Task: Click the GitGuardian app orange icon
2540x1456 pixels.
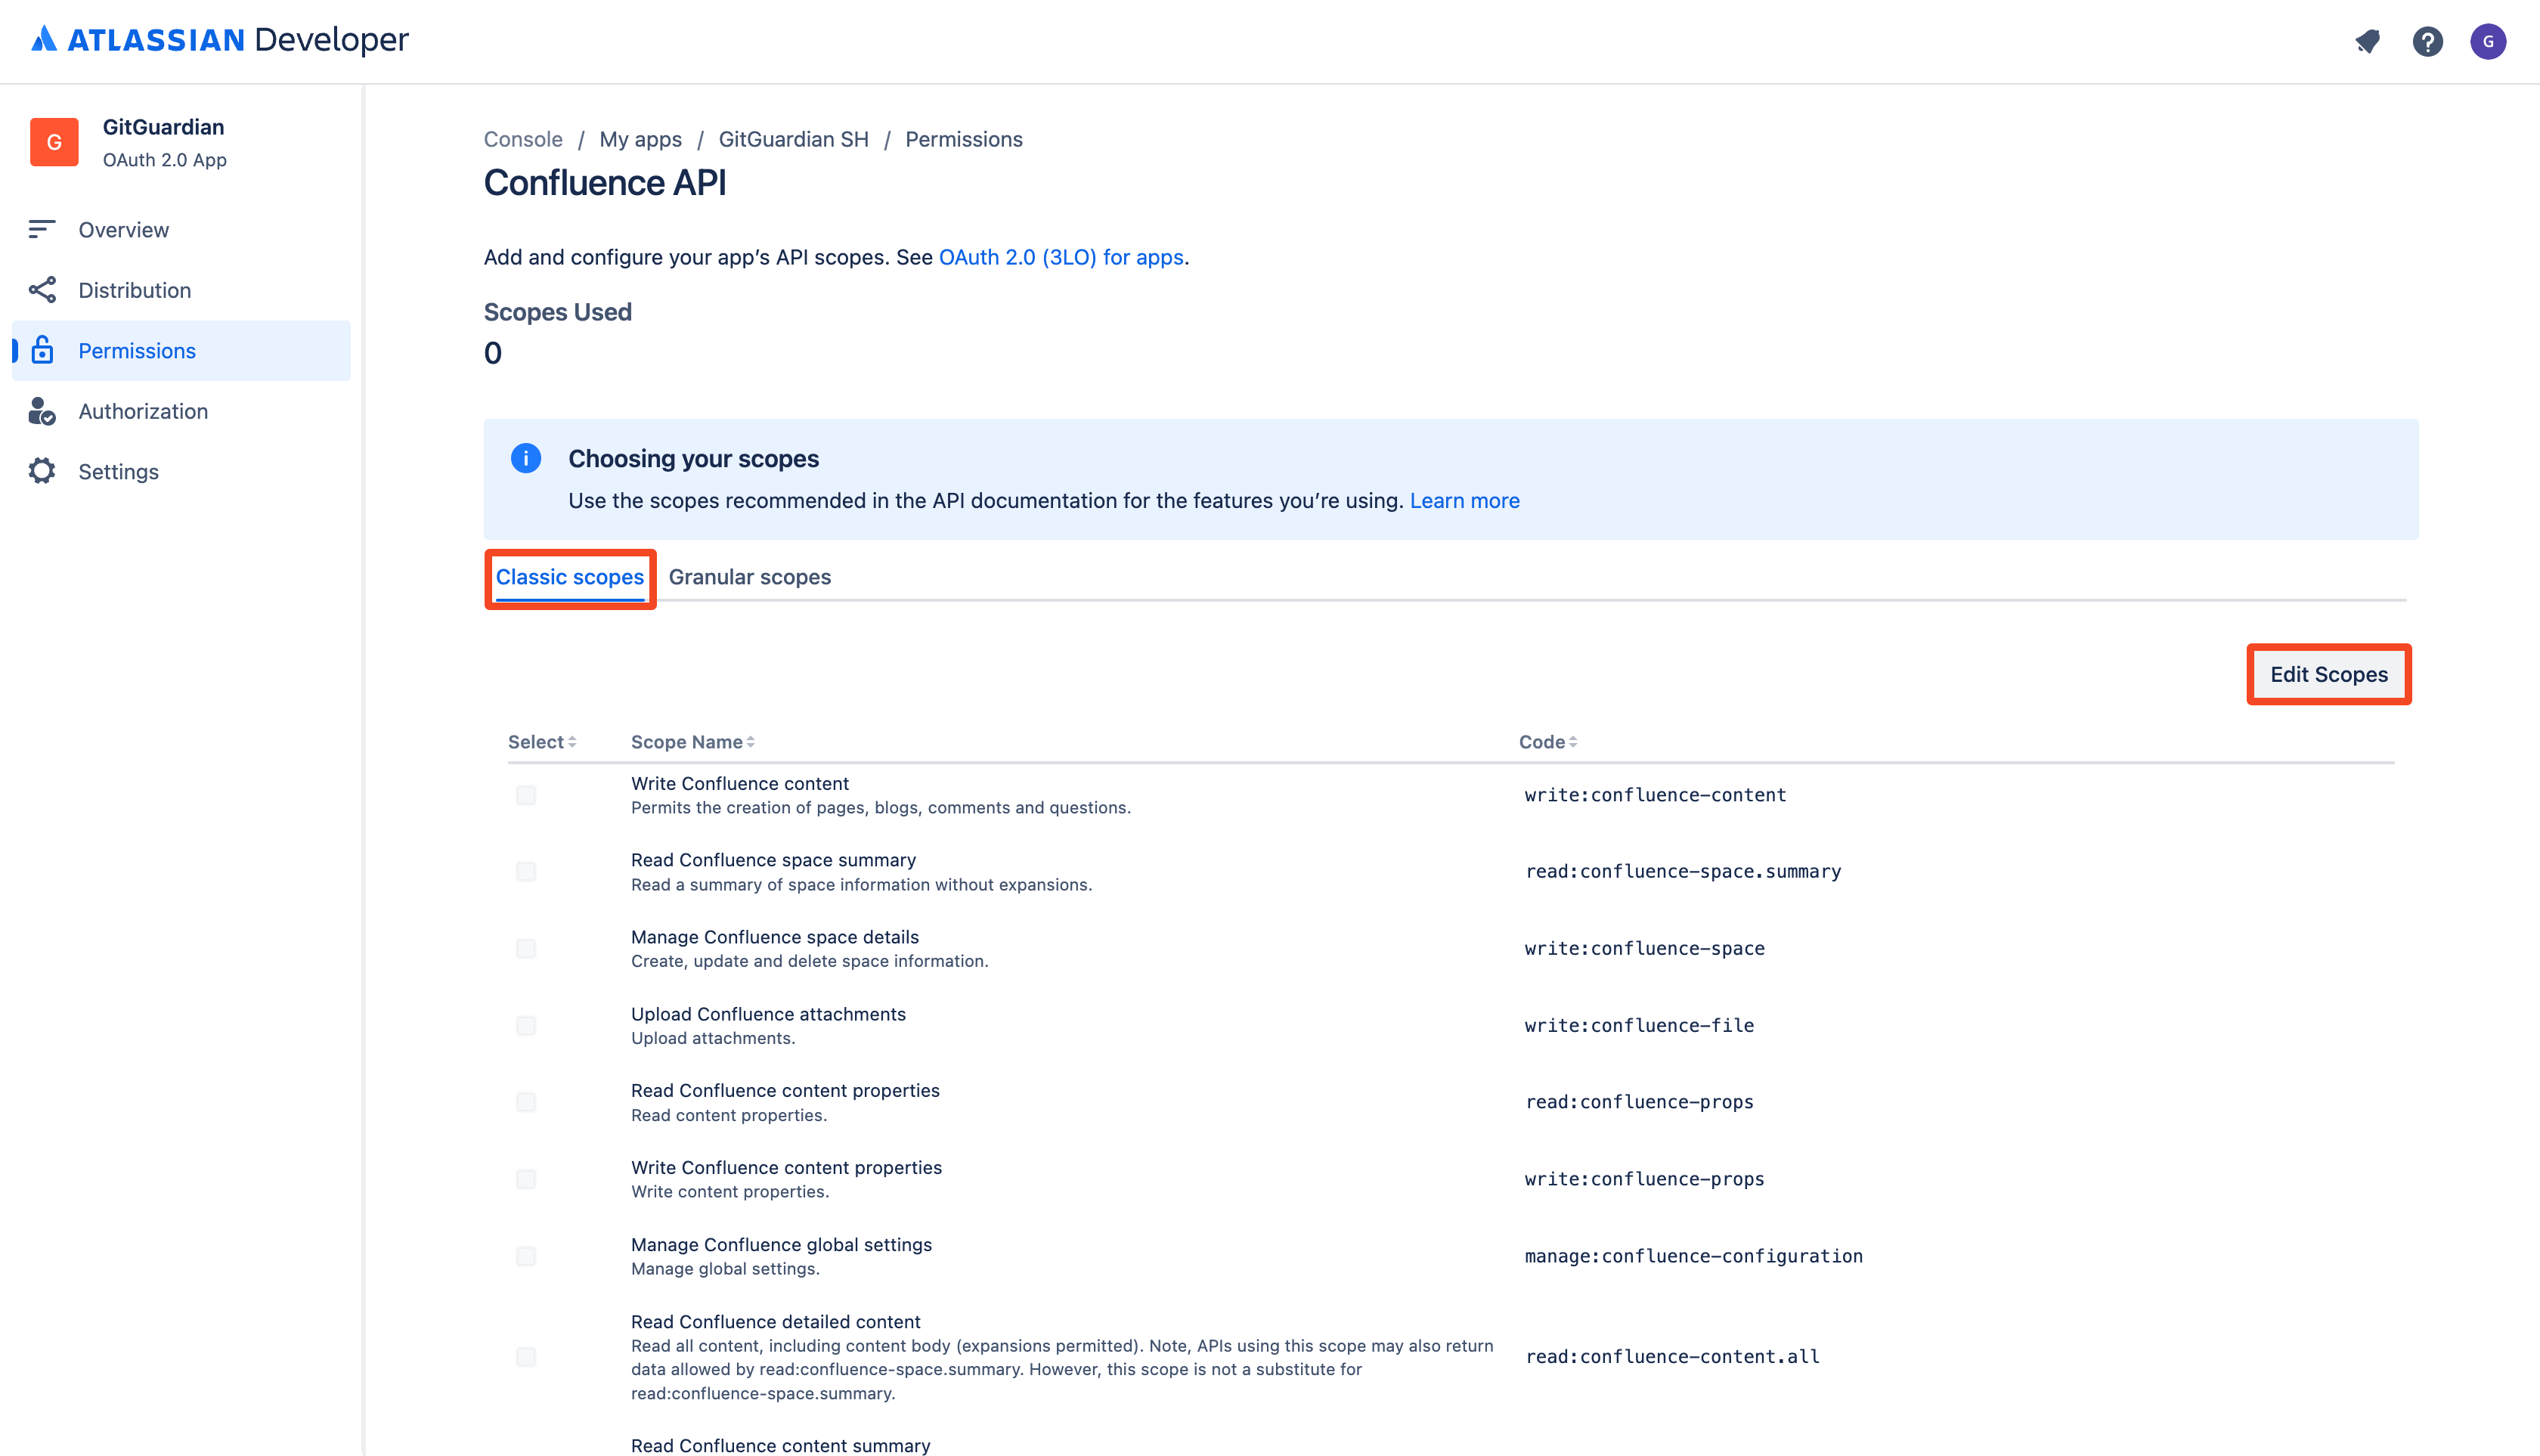Action: click(54, 142)
